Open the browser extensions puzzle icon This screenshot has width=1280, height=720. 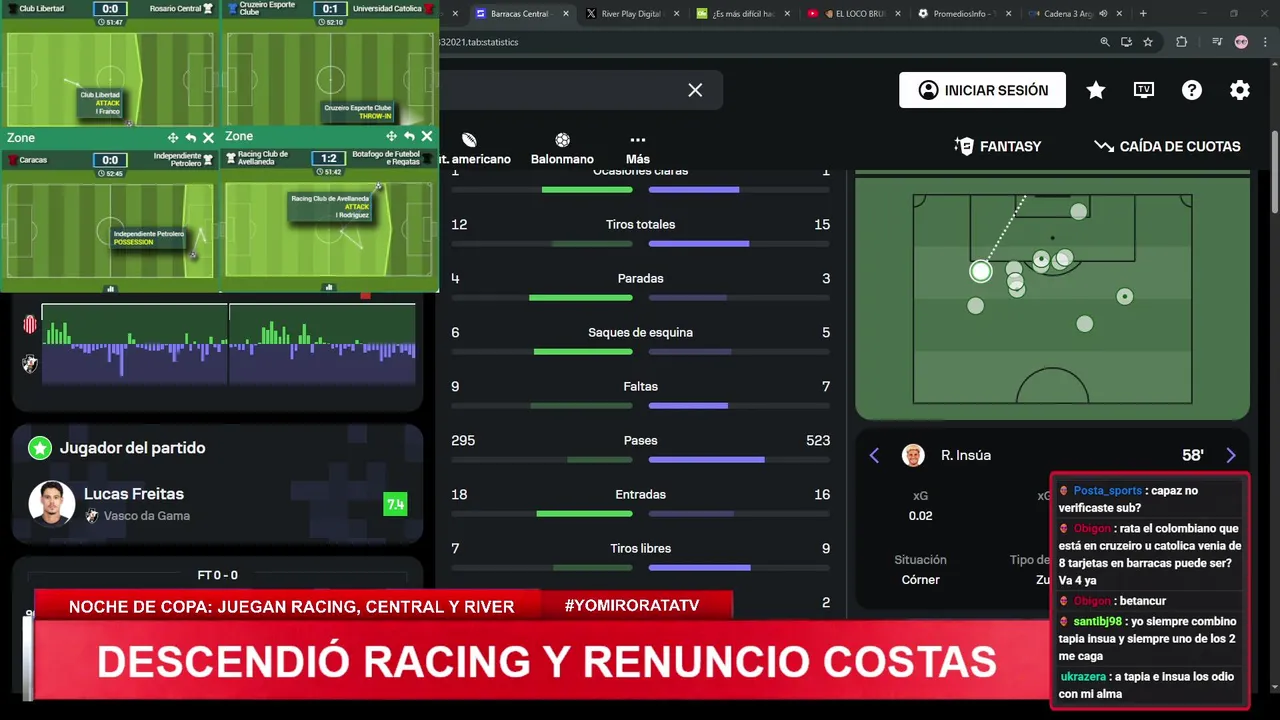[1182, 42]
